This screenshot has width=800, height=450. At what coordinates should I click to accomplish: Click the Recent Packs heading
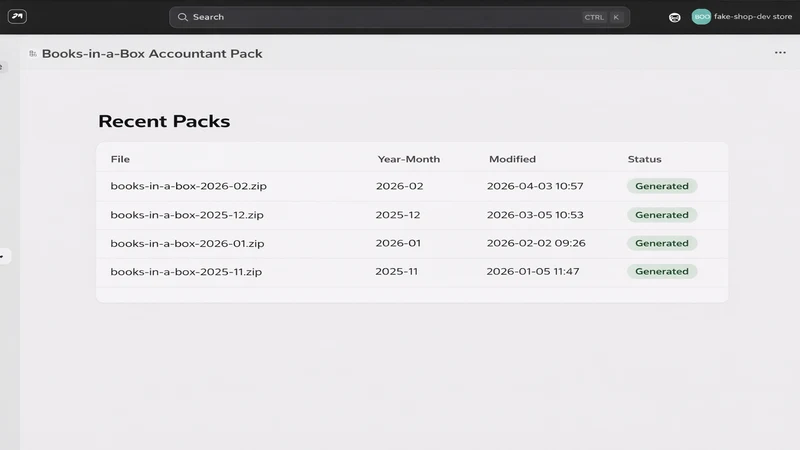(164, 121)
